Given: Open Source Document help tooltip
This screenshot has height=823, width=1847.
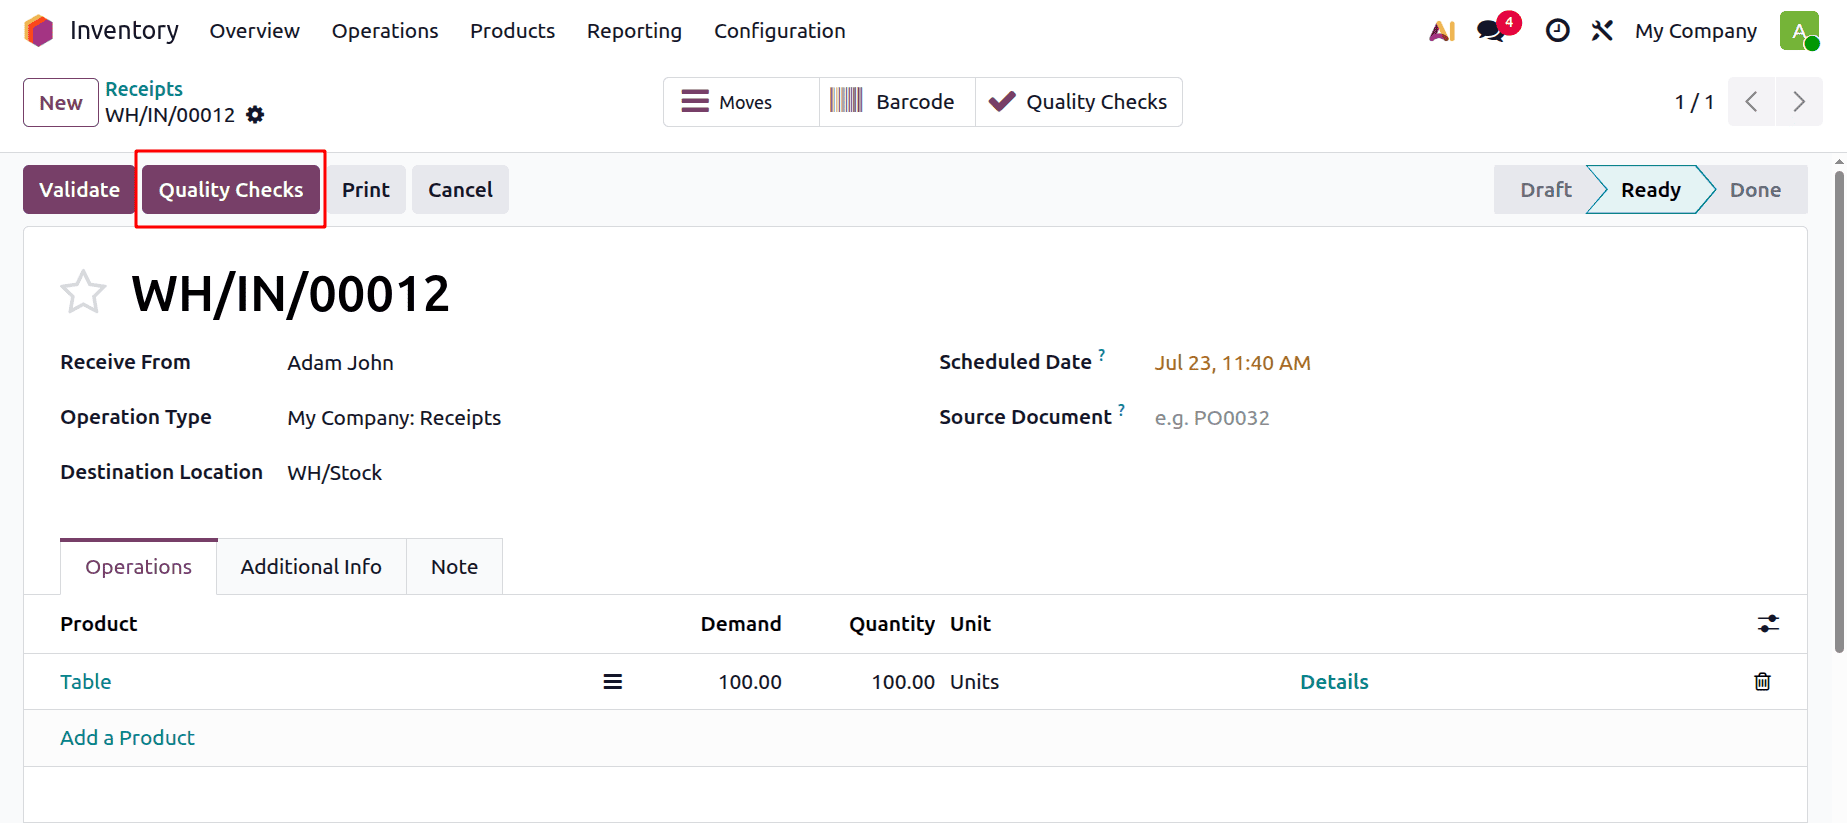Looking at the screenshot, I should click(1122, 410).
